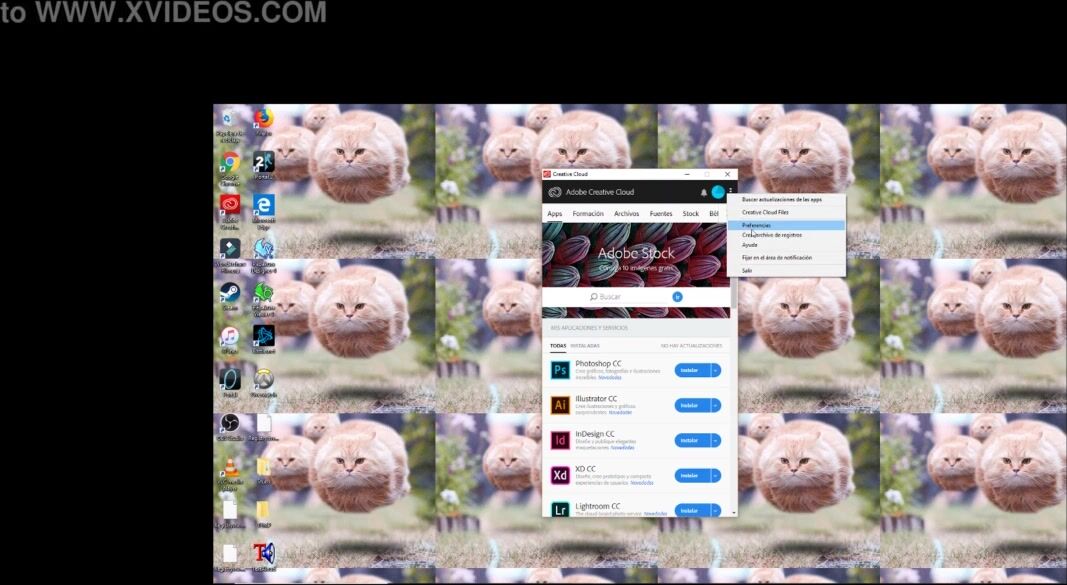Click the Adobe Stock Buscar search field
Image resolution: width=1067 pixels, height=585 pixels.
point(630,297)
